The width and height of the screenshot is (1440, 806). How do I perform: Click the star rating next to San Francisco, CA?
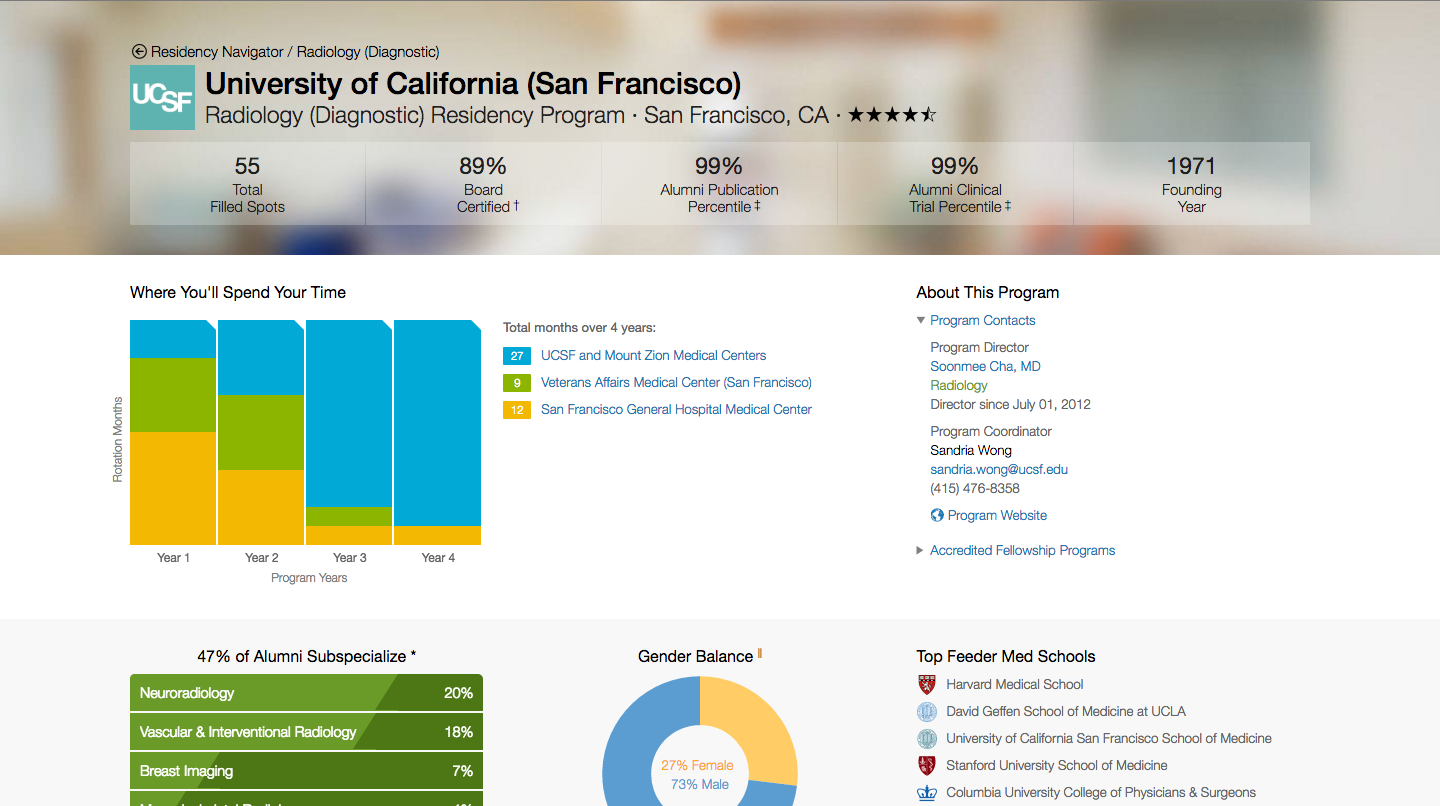(892, 115)
